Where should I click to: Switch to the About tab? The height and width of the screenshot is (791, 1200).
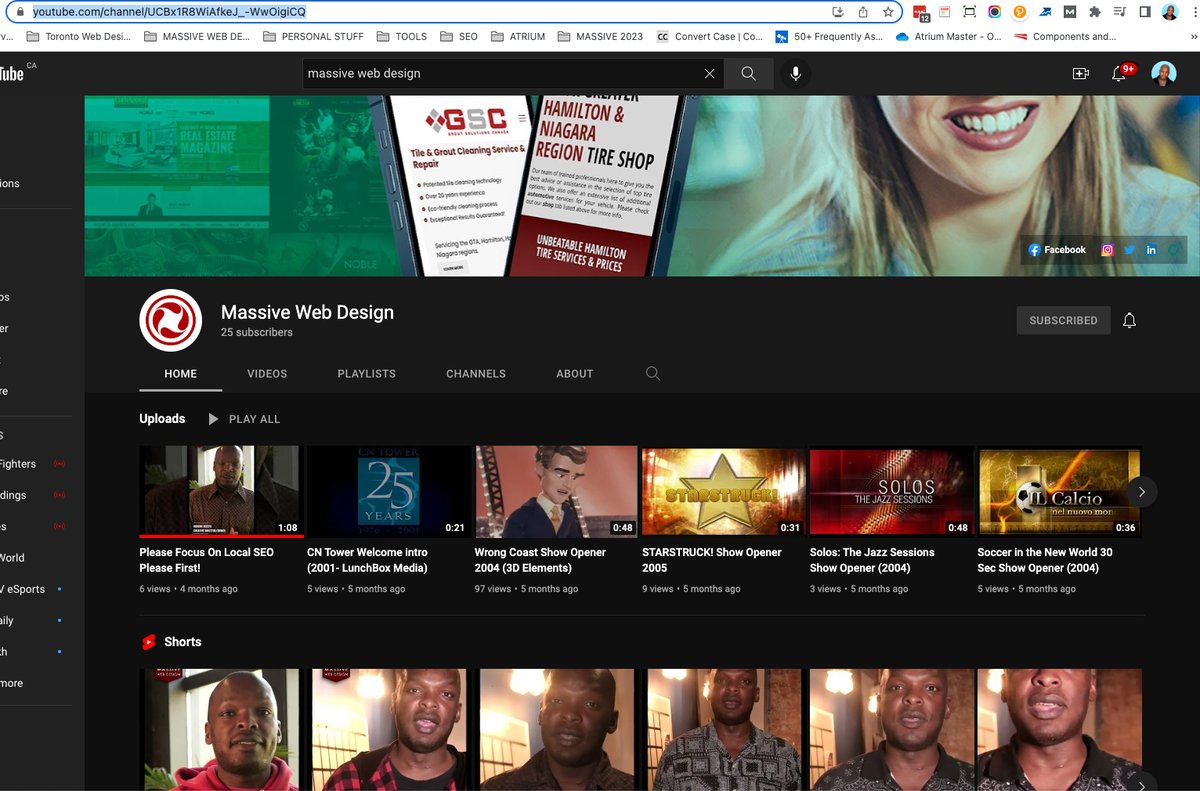(575, 373)
